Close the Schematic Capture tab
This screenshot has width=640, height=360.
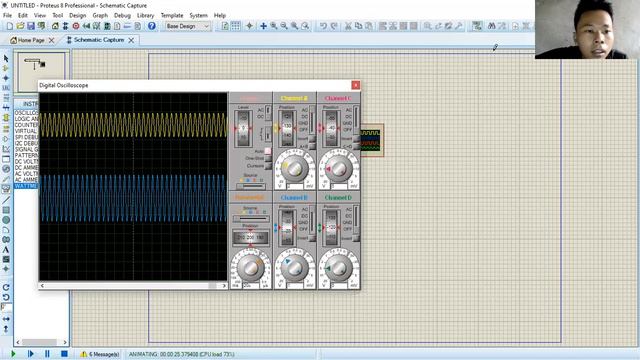pos(131,40)
